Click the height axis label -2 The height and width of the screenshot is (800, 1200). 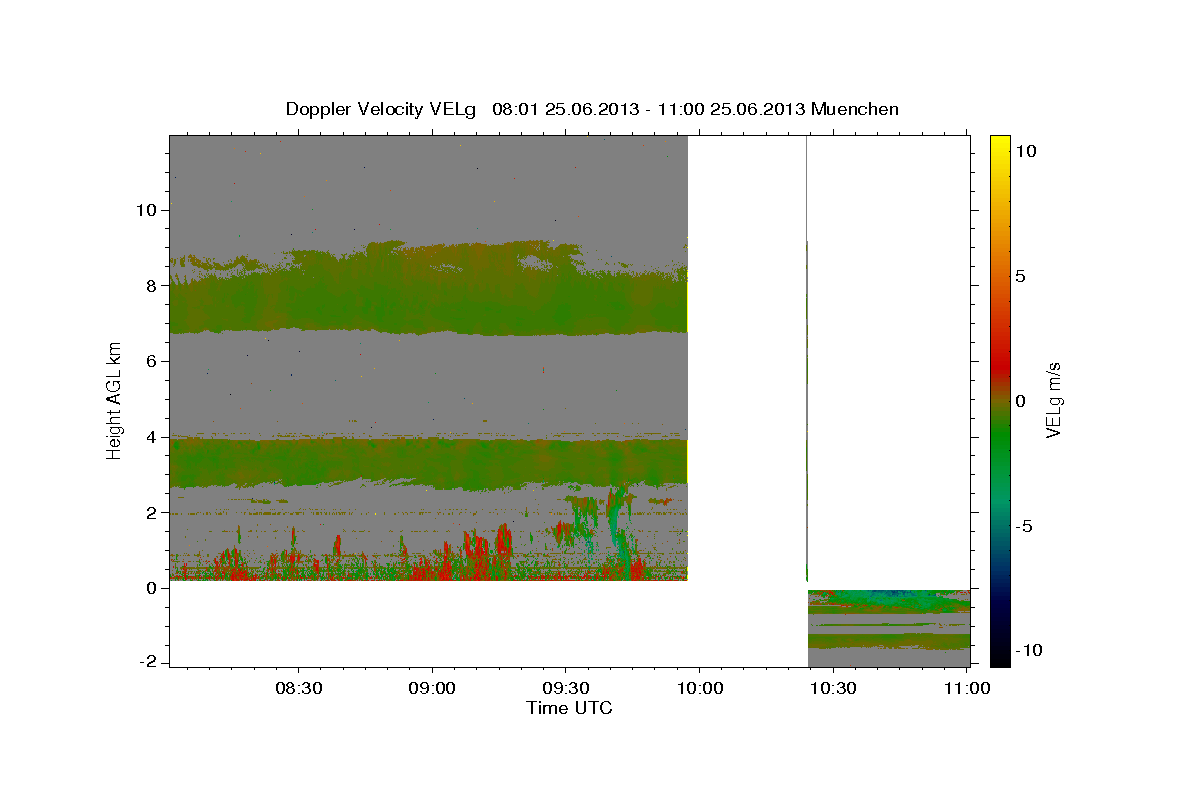pos(149,663)
